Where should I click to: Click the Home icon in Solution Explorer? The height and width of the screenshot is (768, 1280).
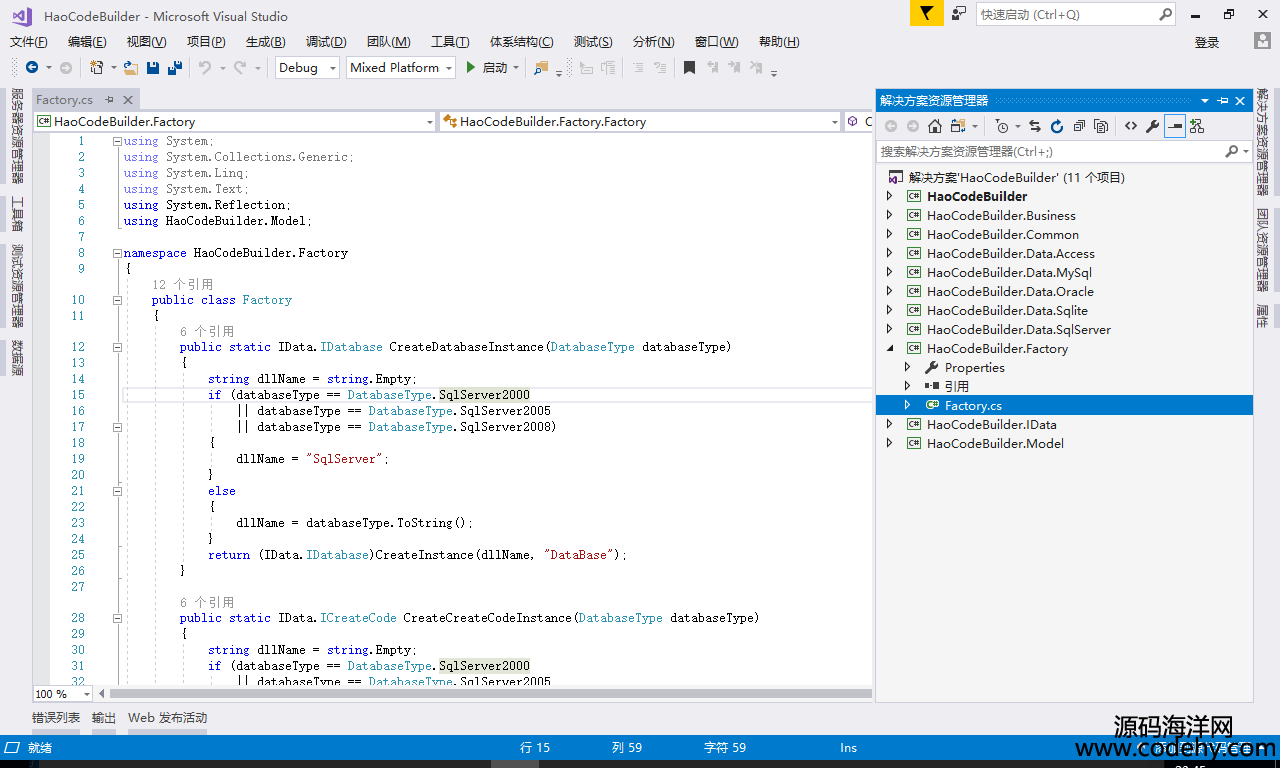[935, 126]
